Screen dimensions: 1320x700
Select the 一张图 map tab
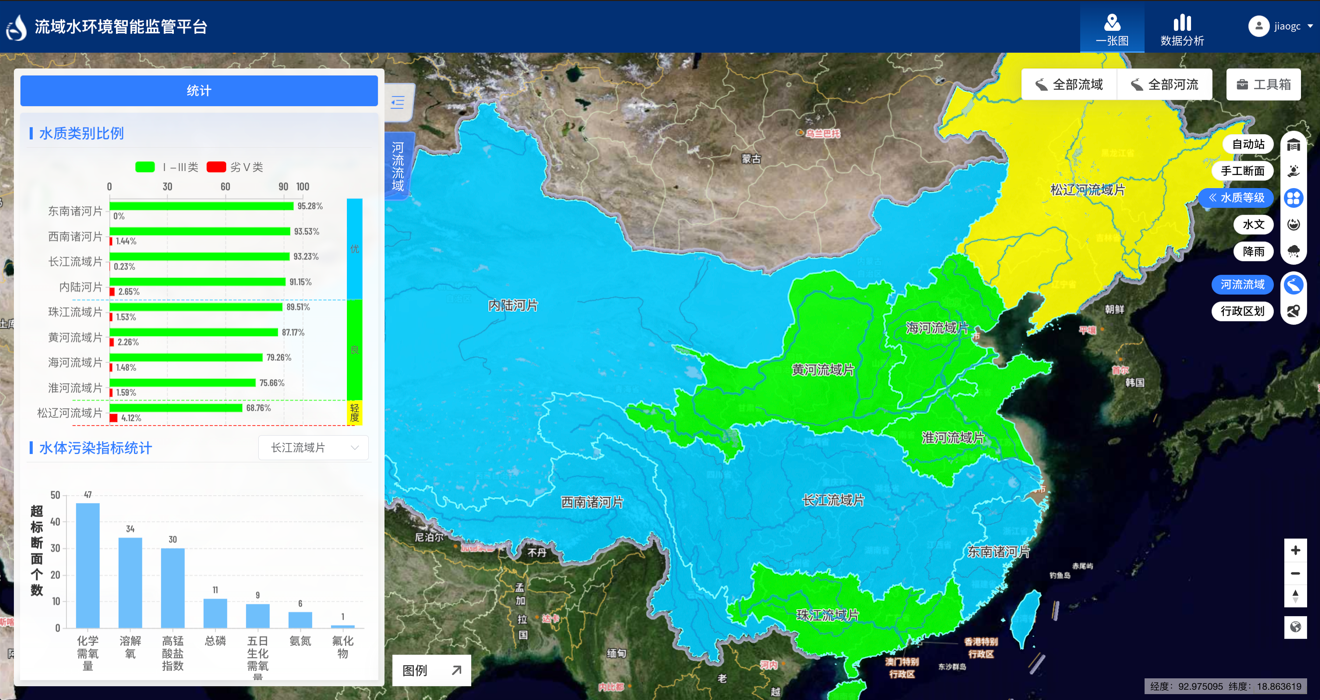click(x=1112, y=29)
